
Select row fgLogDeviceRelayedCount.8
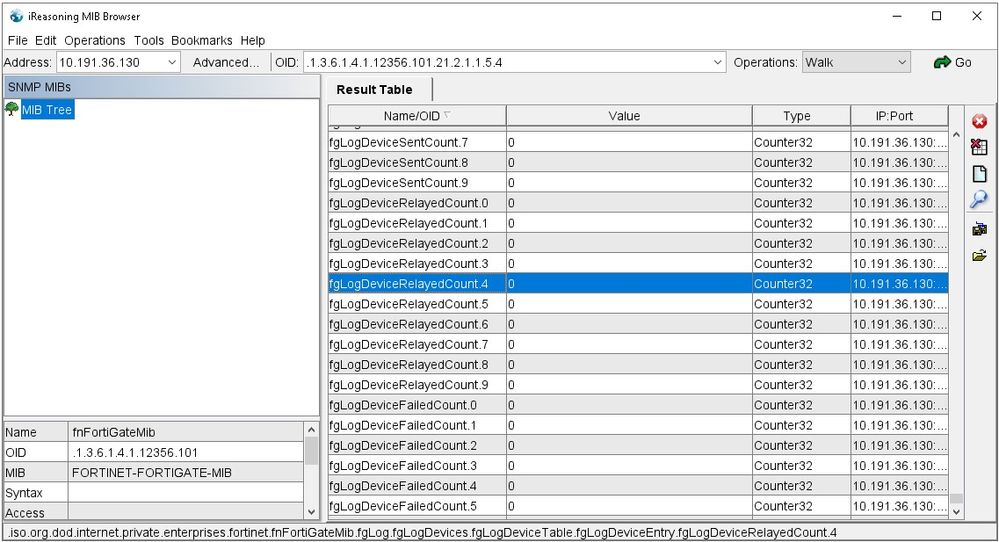click(638, 365)
